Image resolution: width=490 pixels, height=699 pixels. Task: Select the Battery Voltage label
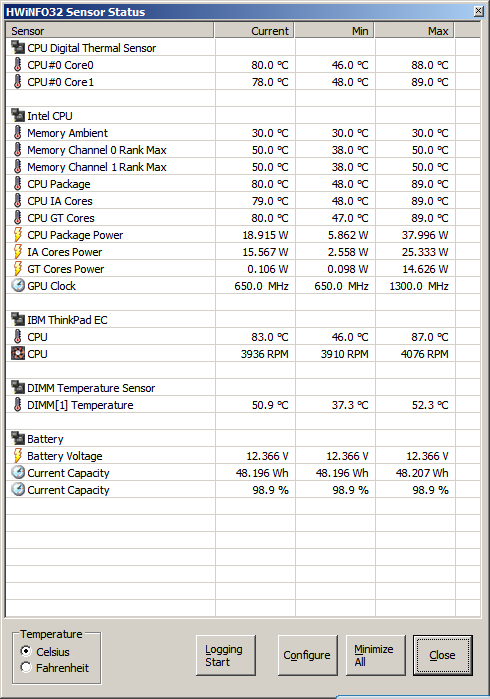pos(65,456)
